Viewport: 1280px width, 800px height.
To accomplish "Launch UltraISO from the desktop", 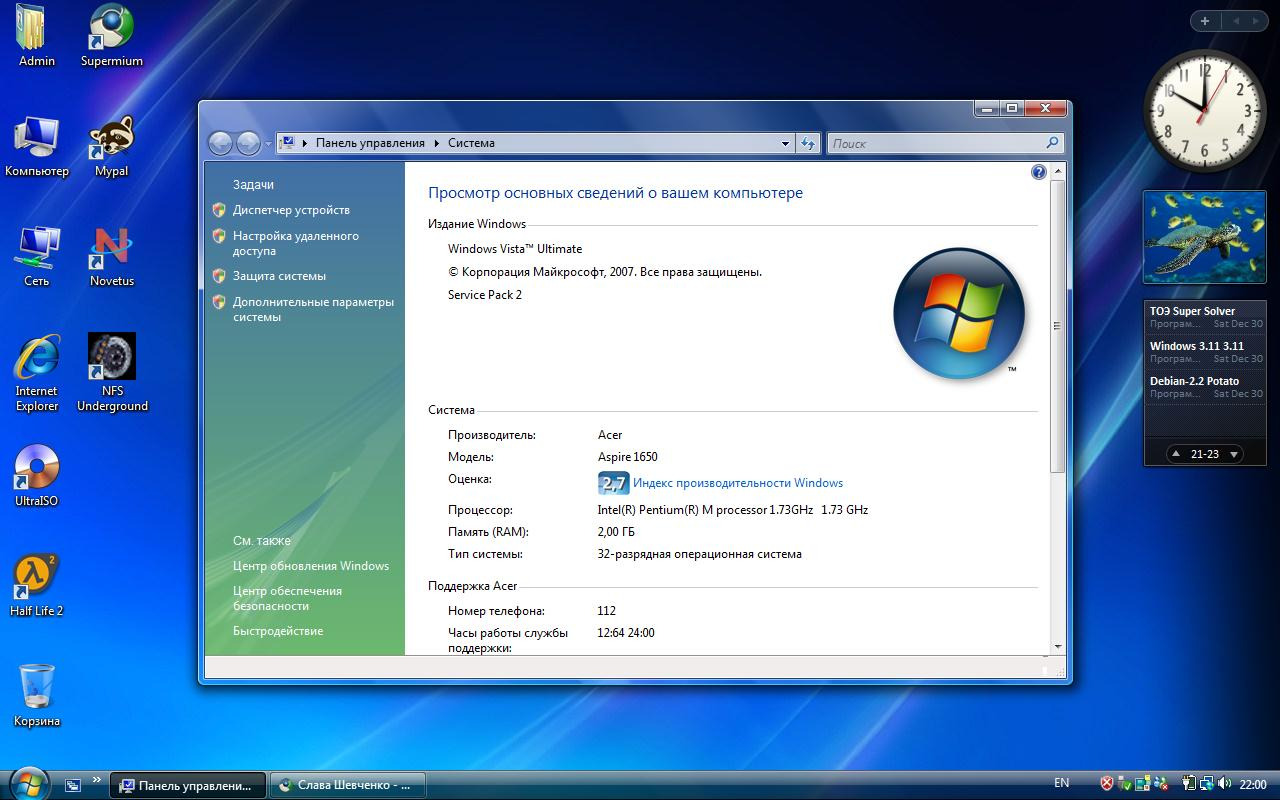I will (37, 468).
